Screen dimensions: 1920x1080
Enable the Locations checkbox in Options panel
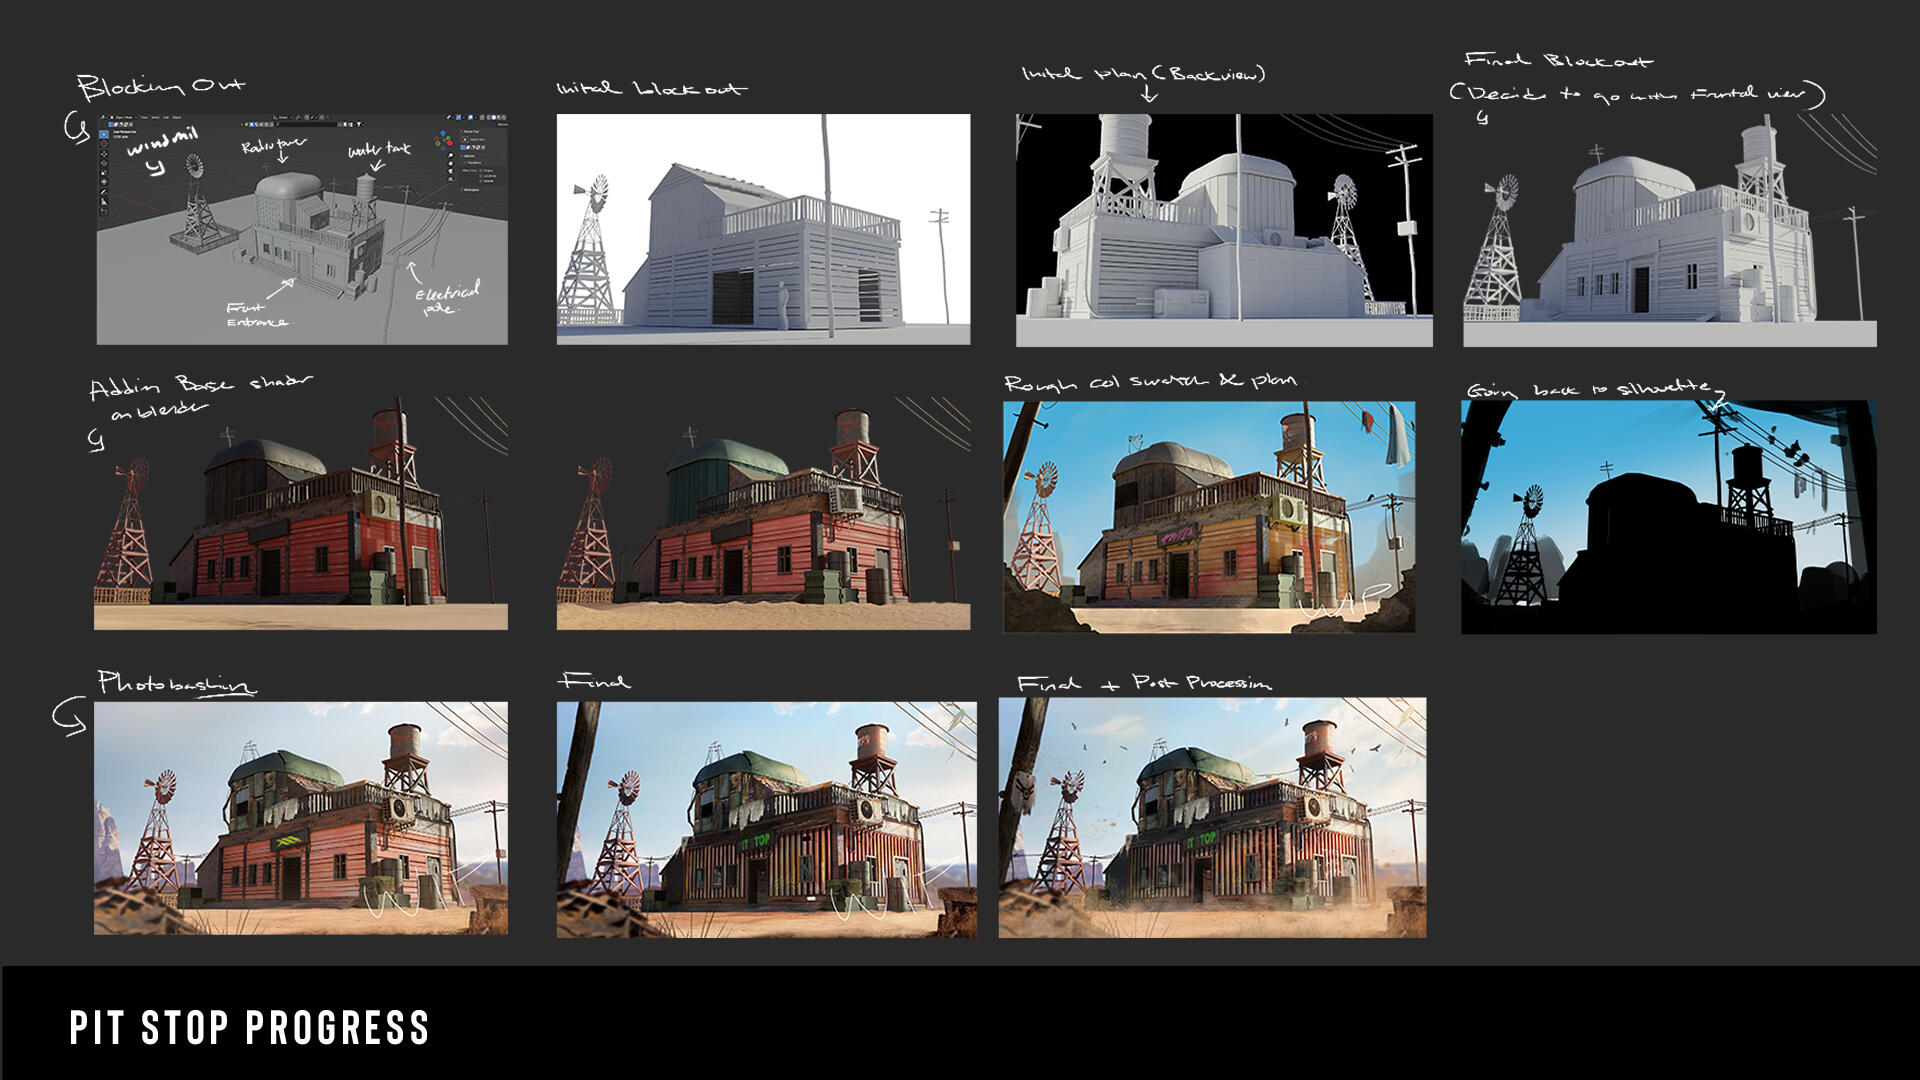481,176
